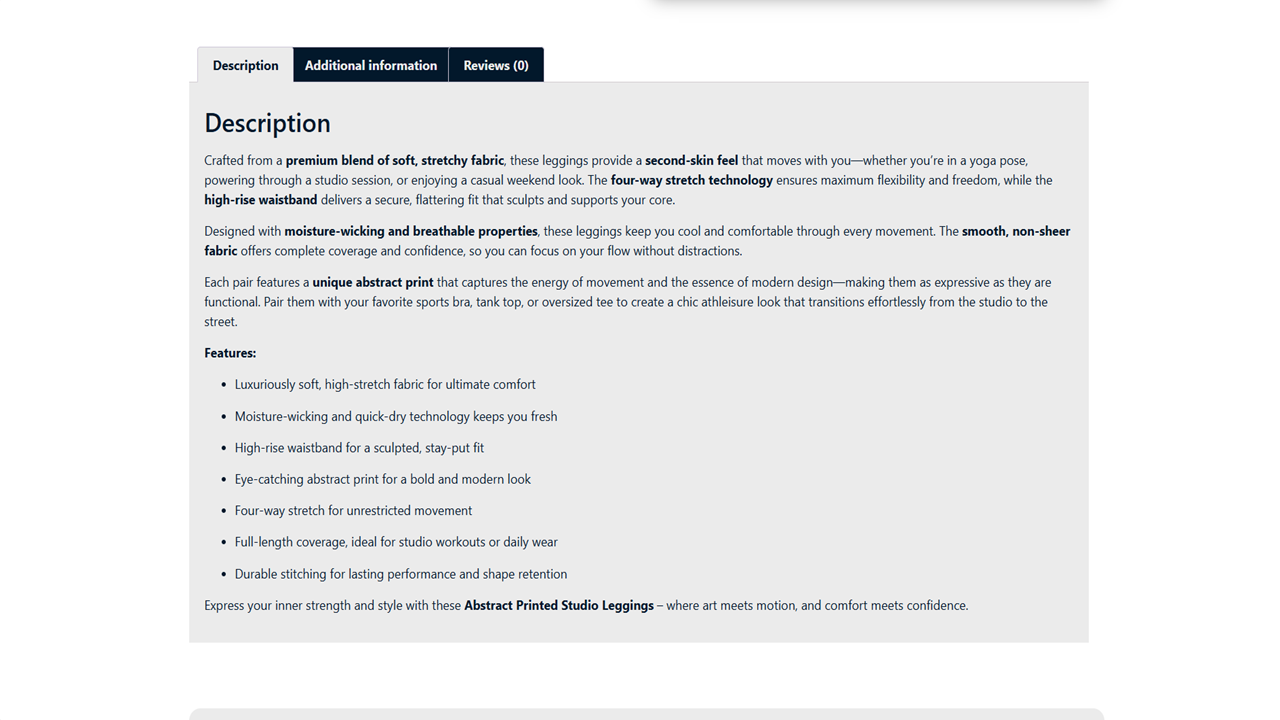Open the Additional information tab
The height and width of the screenshot is (720, 1280).
pos(371,65)
